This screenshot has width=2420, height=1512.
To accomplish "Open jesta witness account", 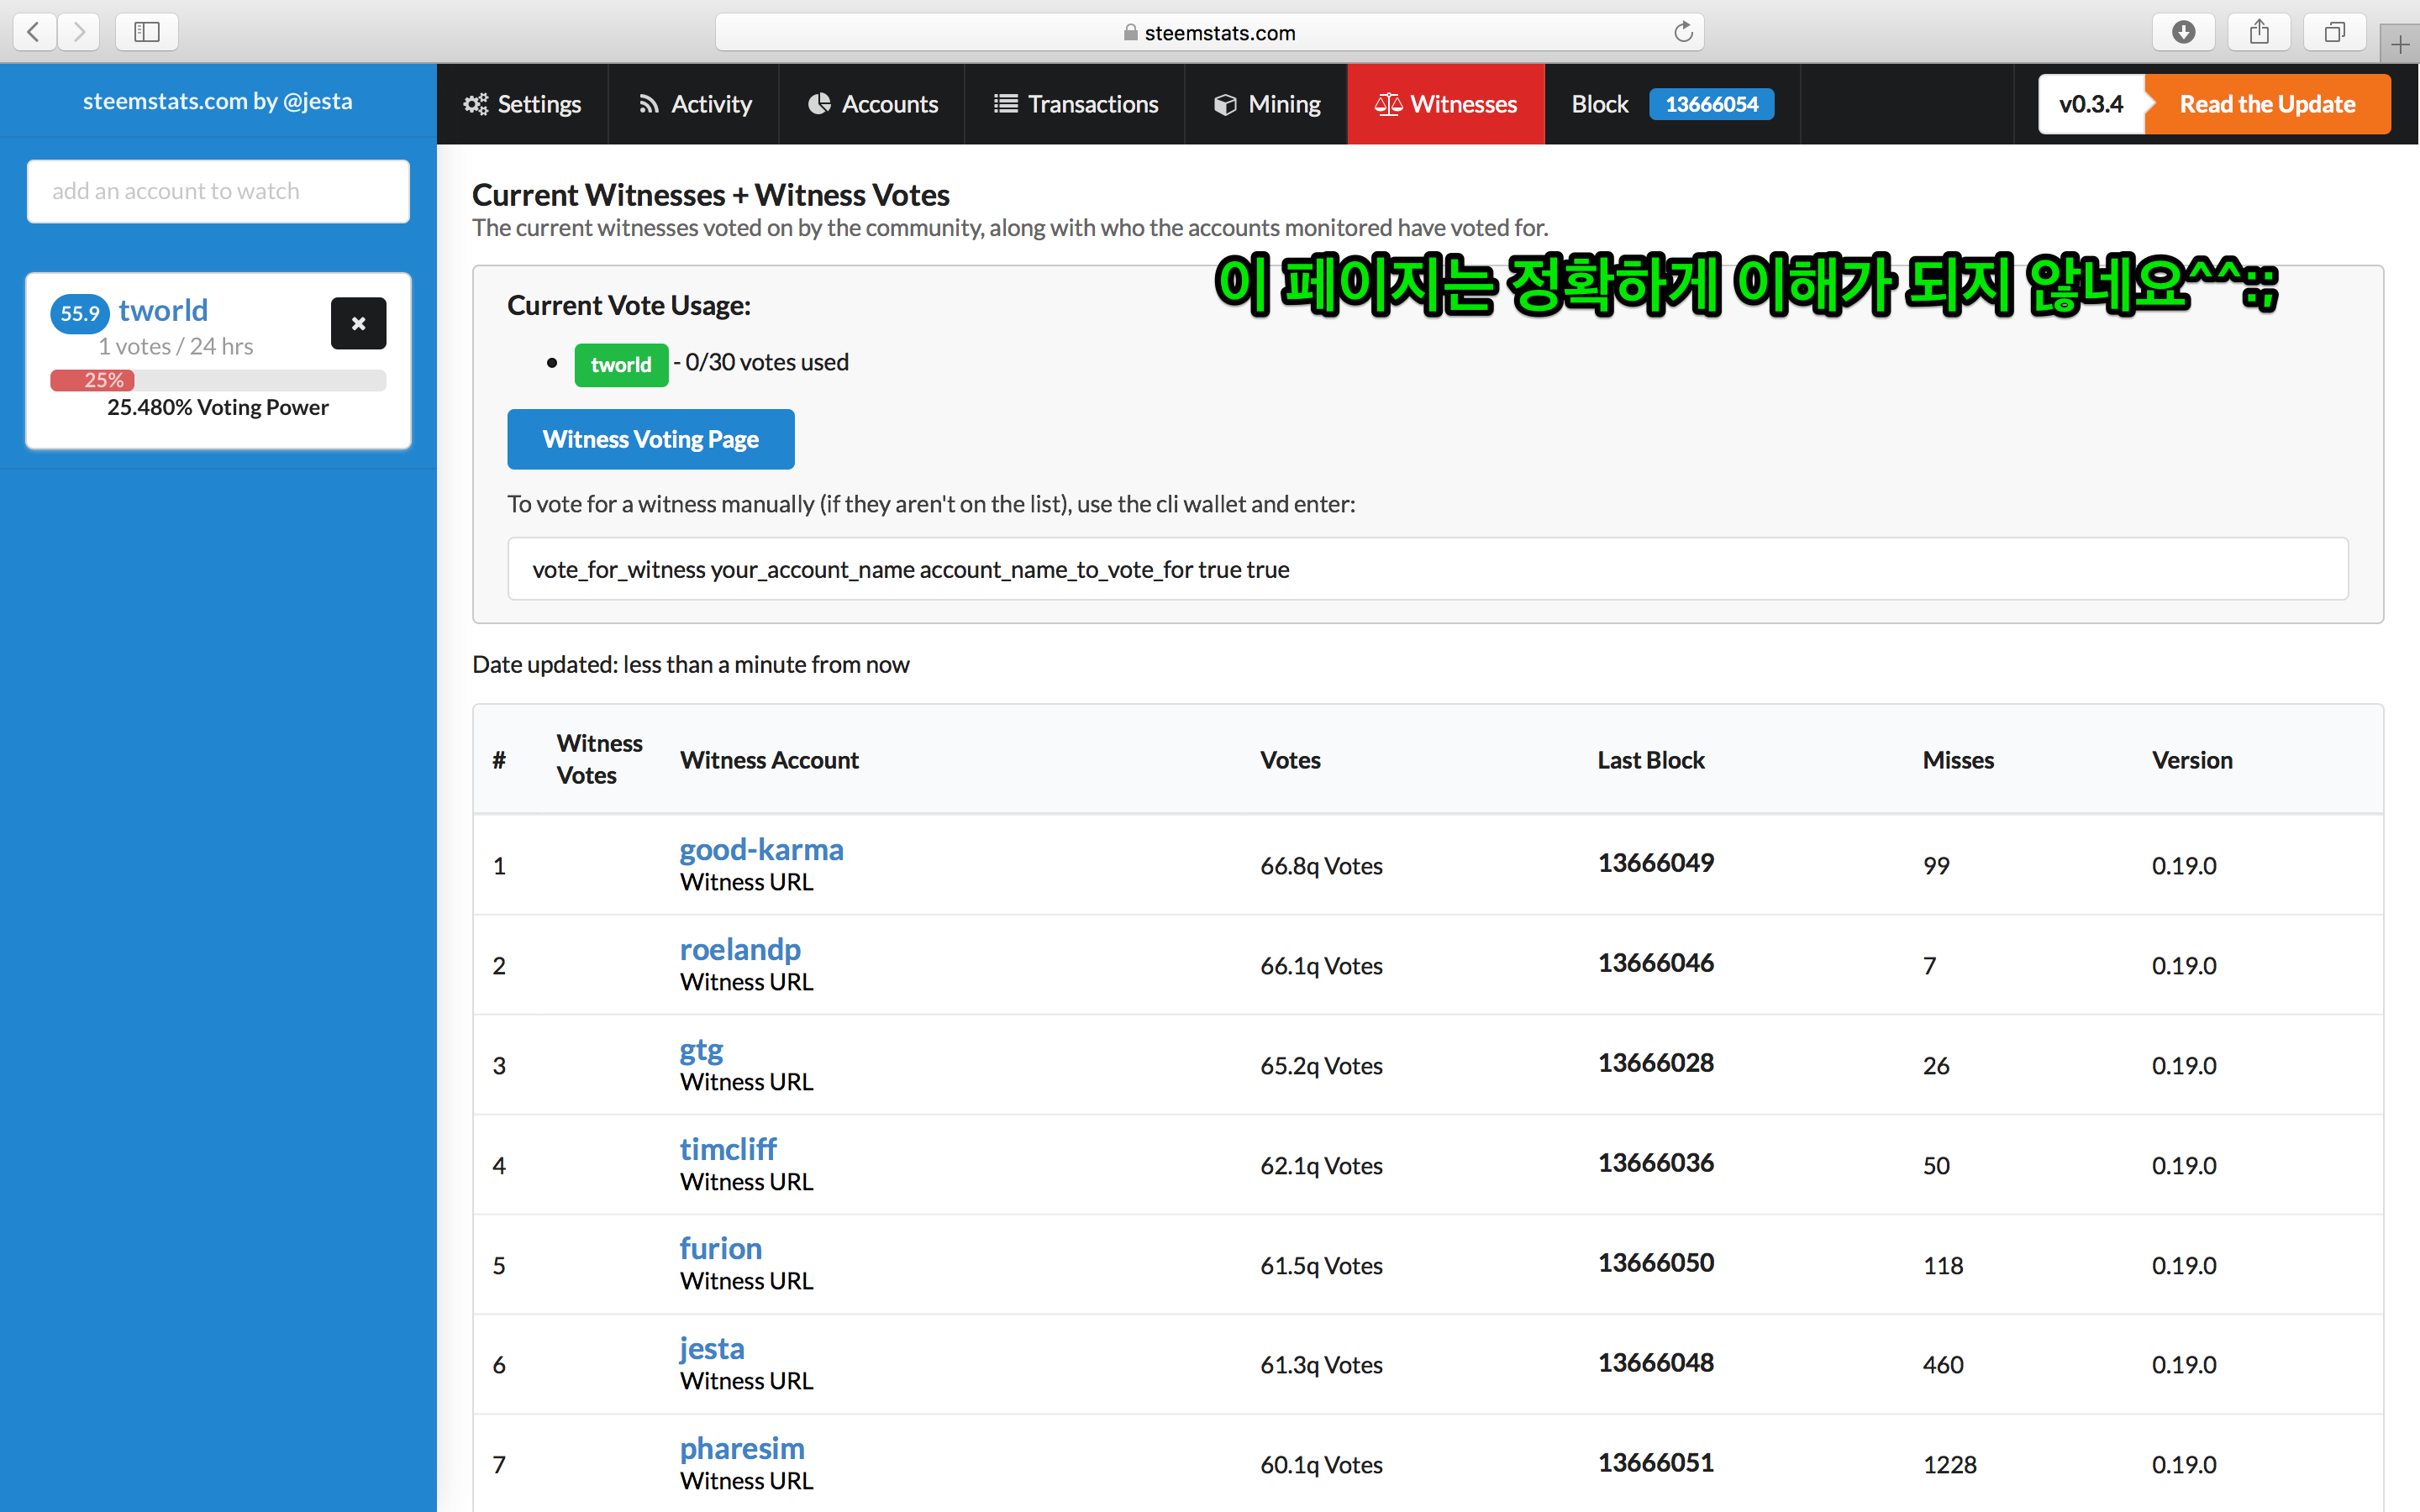I will coord(712,1348).
